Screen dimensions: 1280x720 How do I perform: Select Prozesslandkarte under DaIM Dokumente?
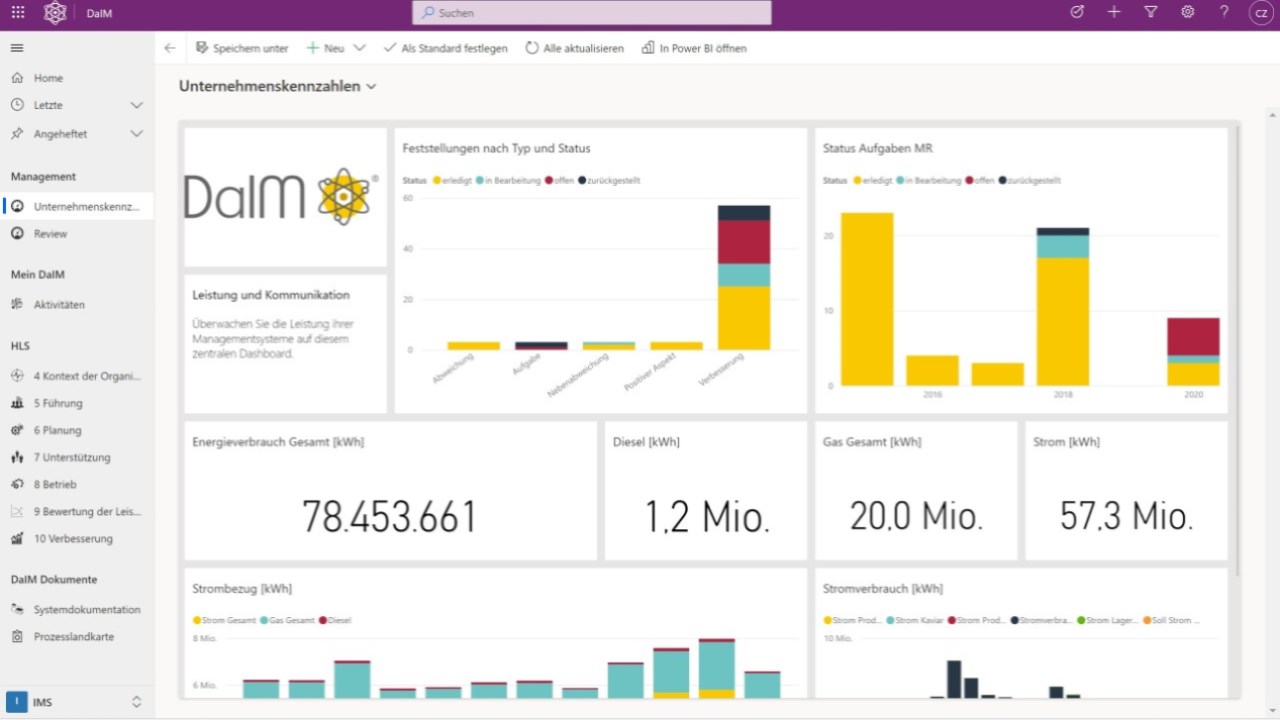[77, 636]
